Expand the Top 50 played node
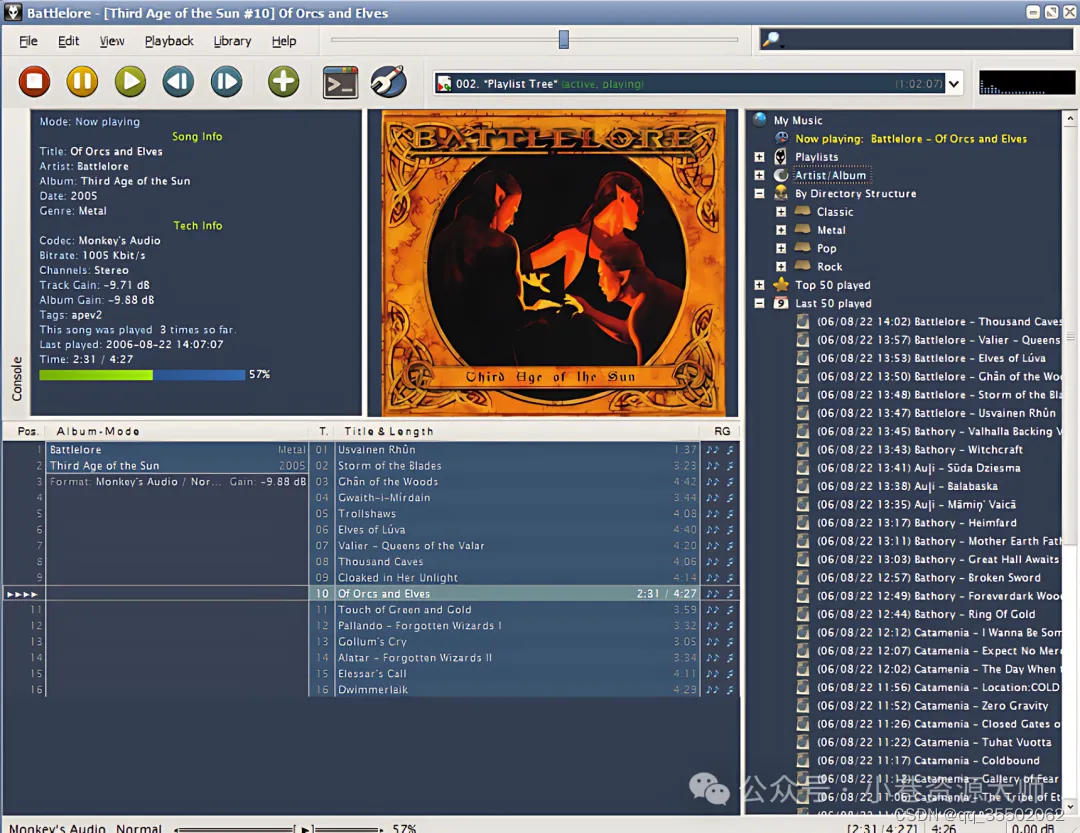 pos(760,285)
